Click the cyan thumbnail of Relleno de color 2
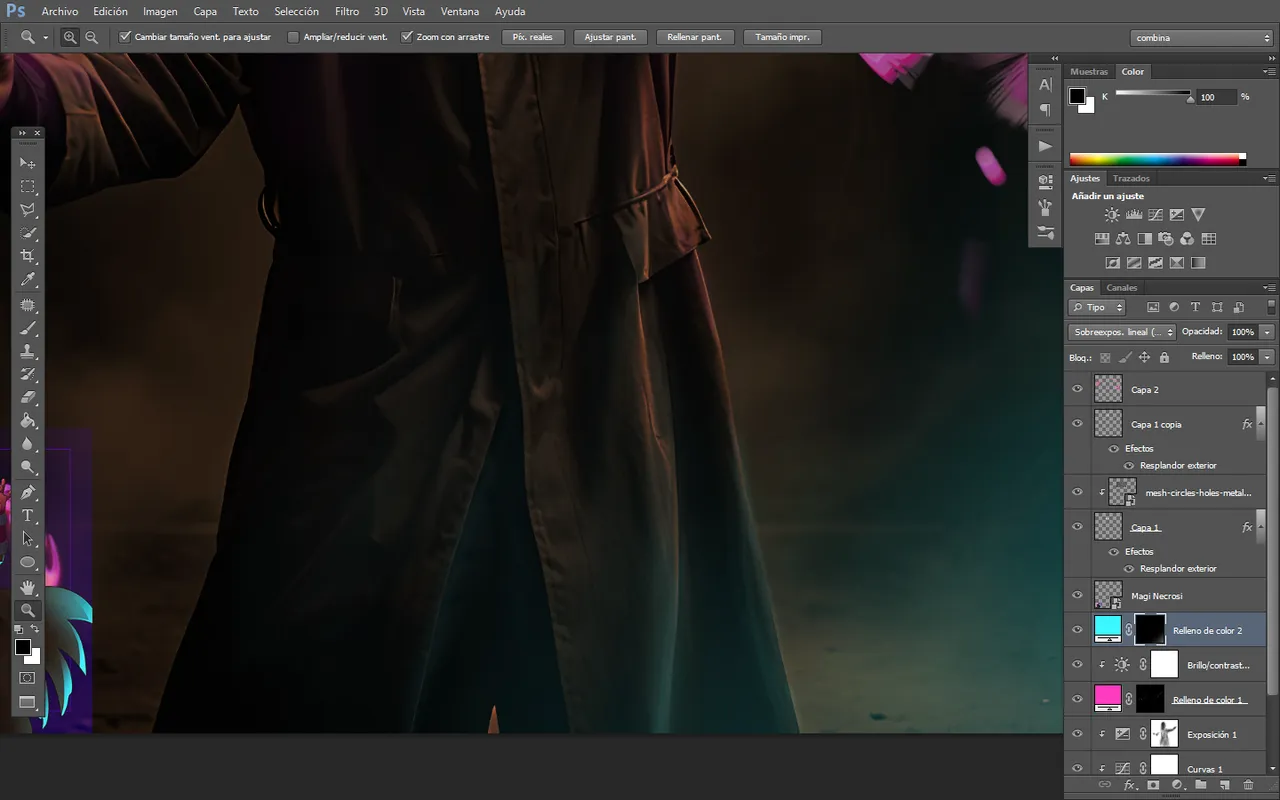 point(1108,628)
